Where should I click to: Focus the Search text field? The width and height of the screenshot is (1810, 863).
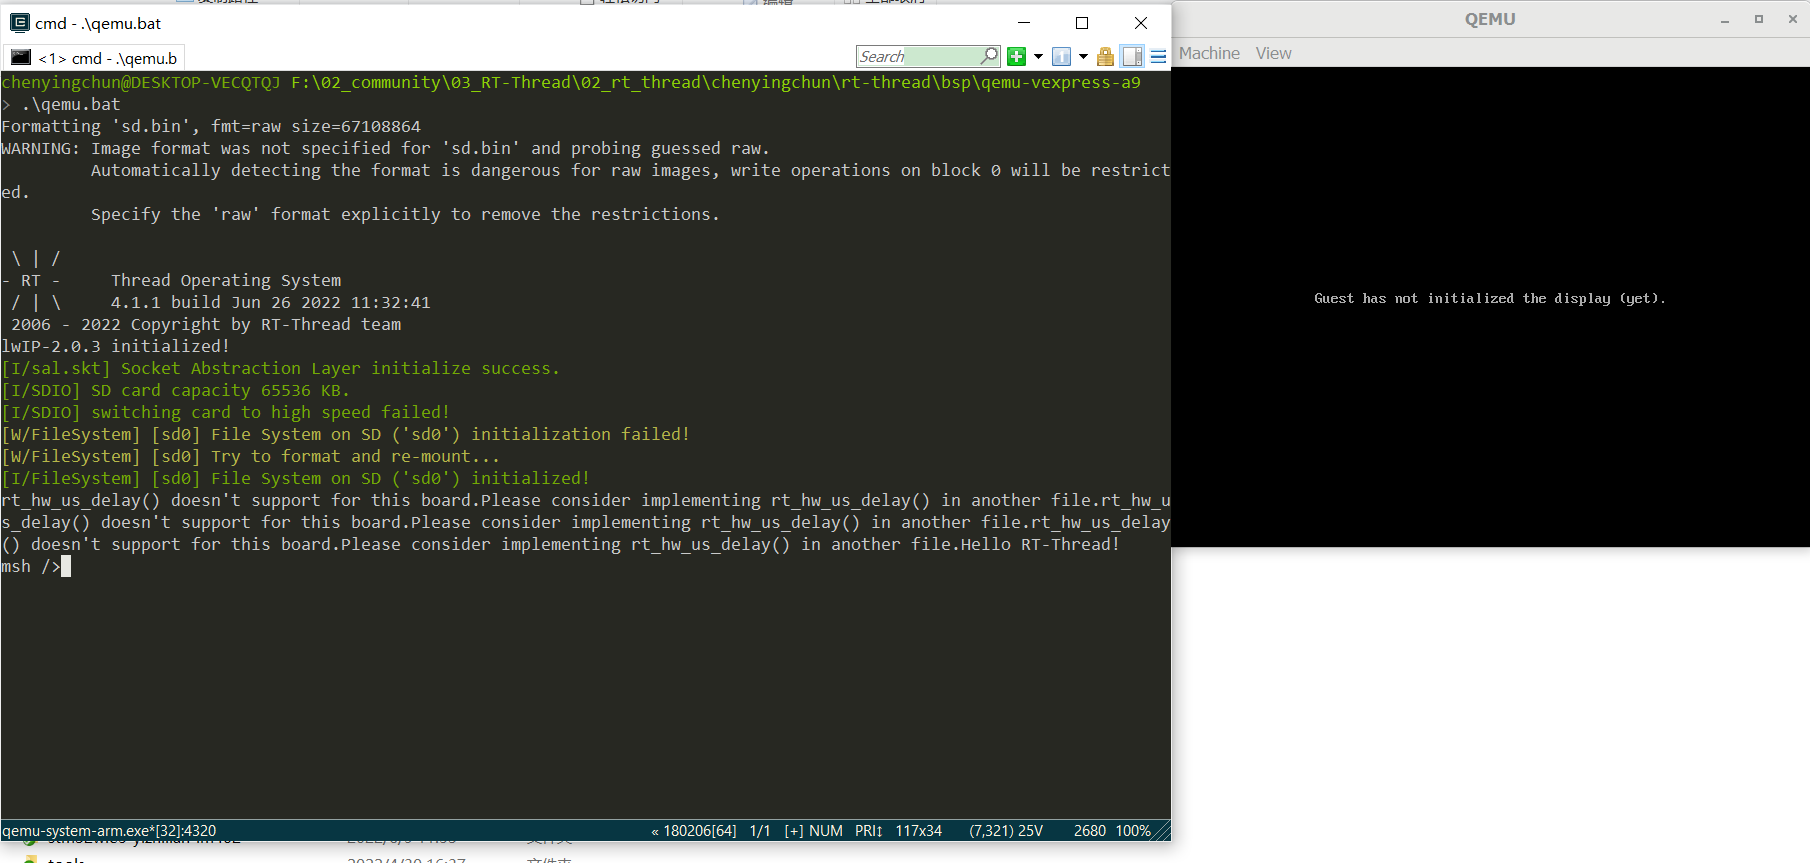tap(917, 57)
